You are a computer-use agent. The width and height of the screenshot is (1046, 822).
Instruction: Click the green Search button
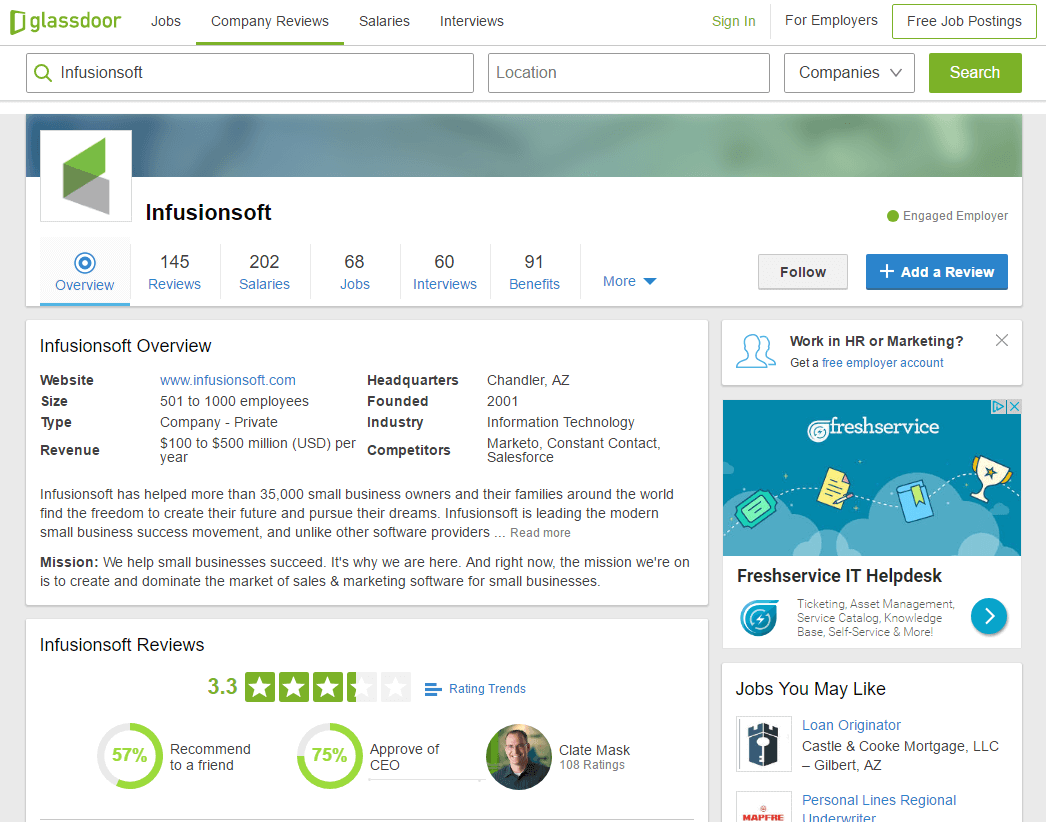(x=975, y=73)
